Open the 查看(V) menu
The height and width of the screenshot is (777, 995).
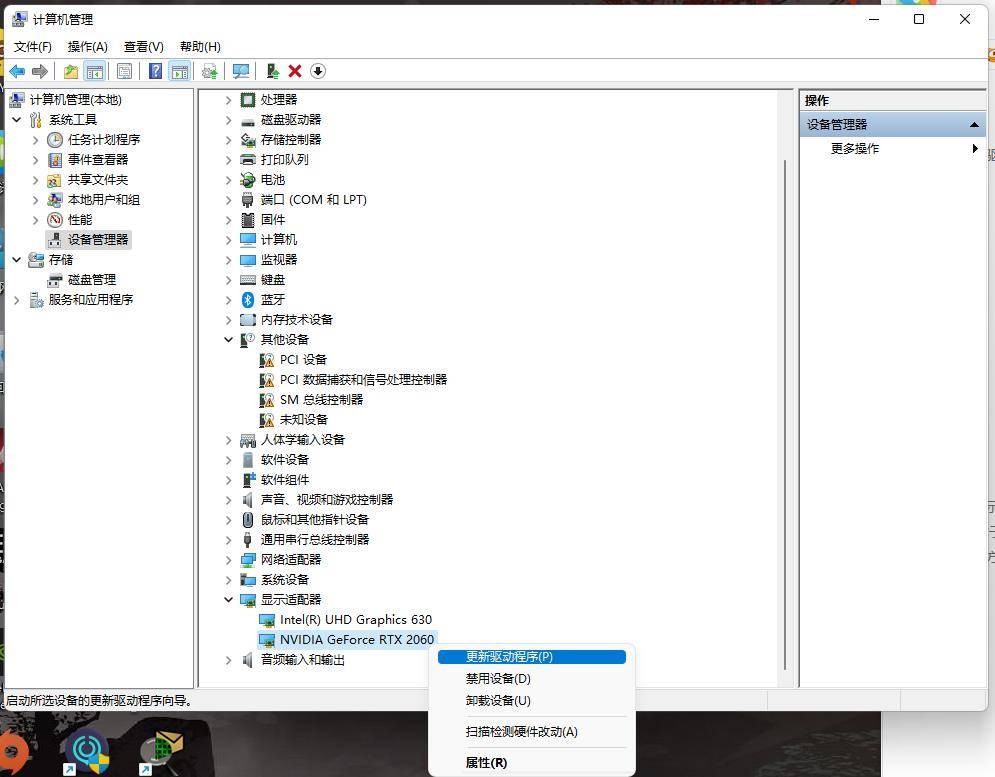pos(143,46)
